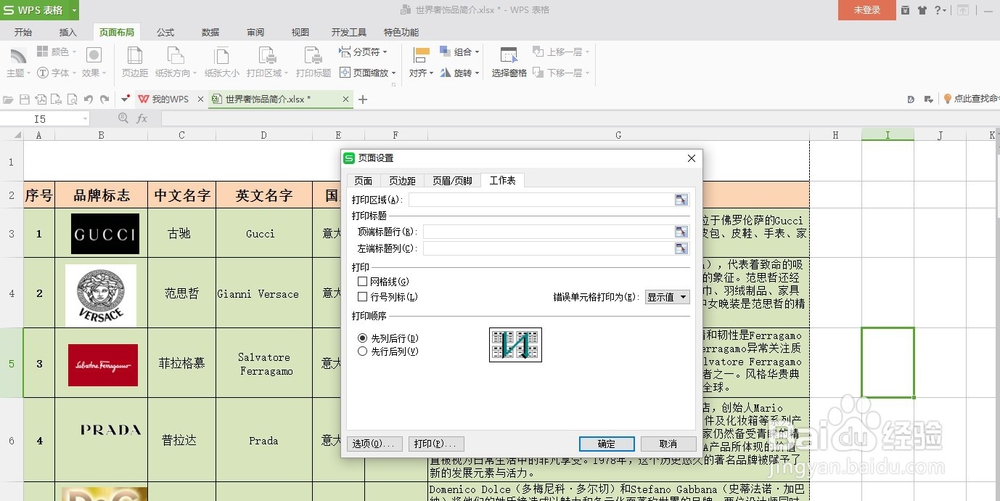Open the 错误单元格打印为 显示值 dropdown
The height and width of the screenshot is (501, 1000).
667,297
